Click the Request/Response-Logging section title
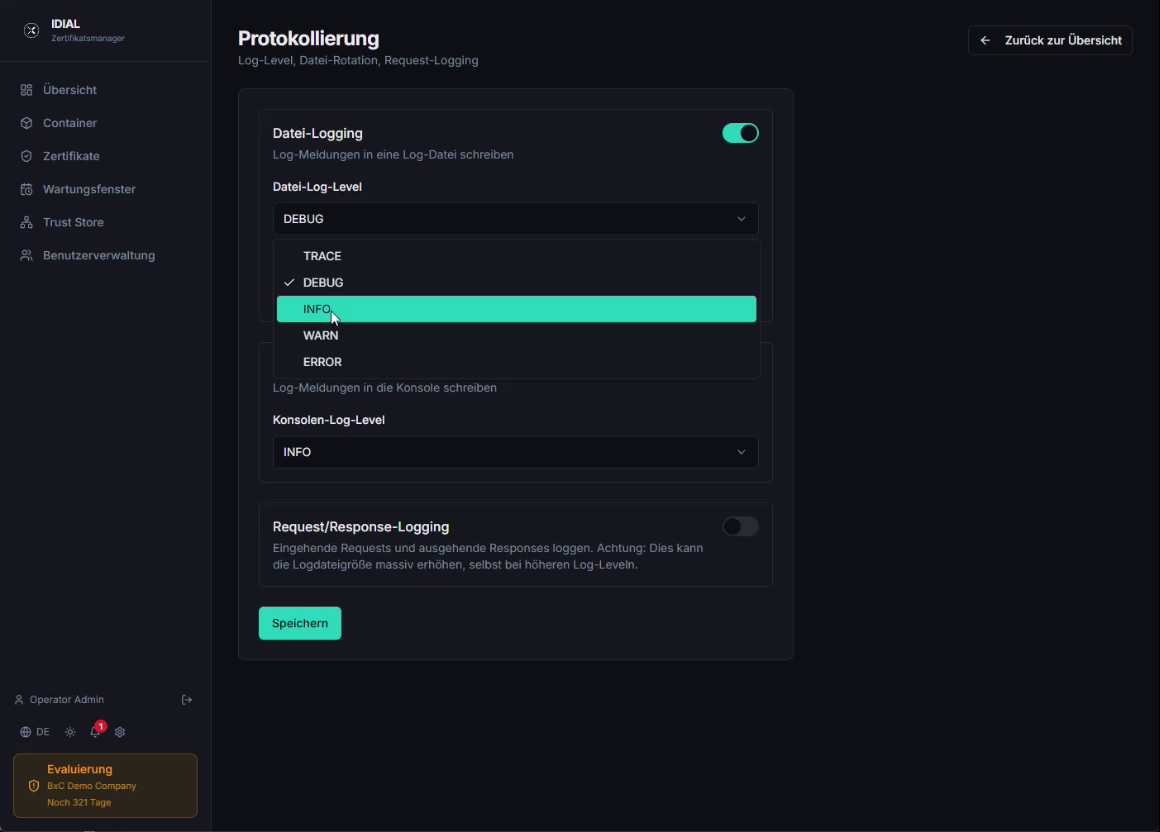 click(361, 527)
